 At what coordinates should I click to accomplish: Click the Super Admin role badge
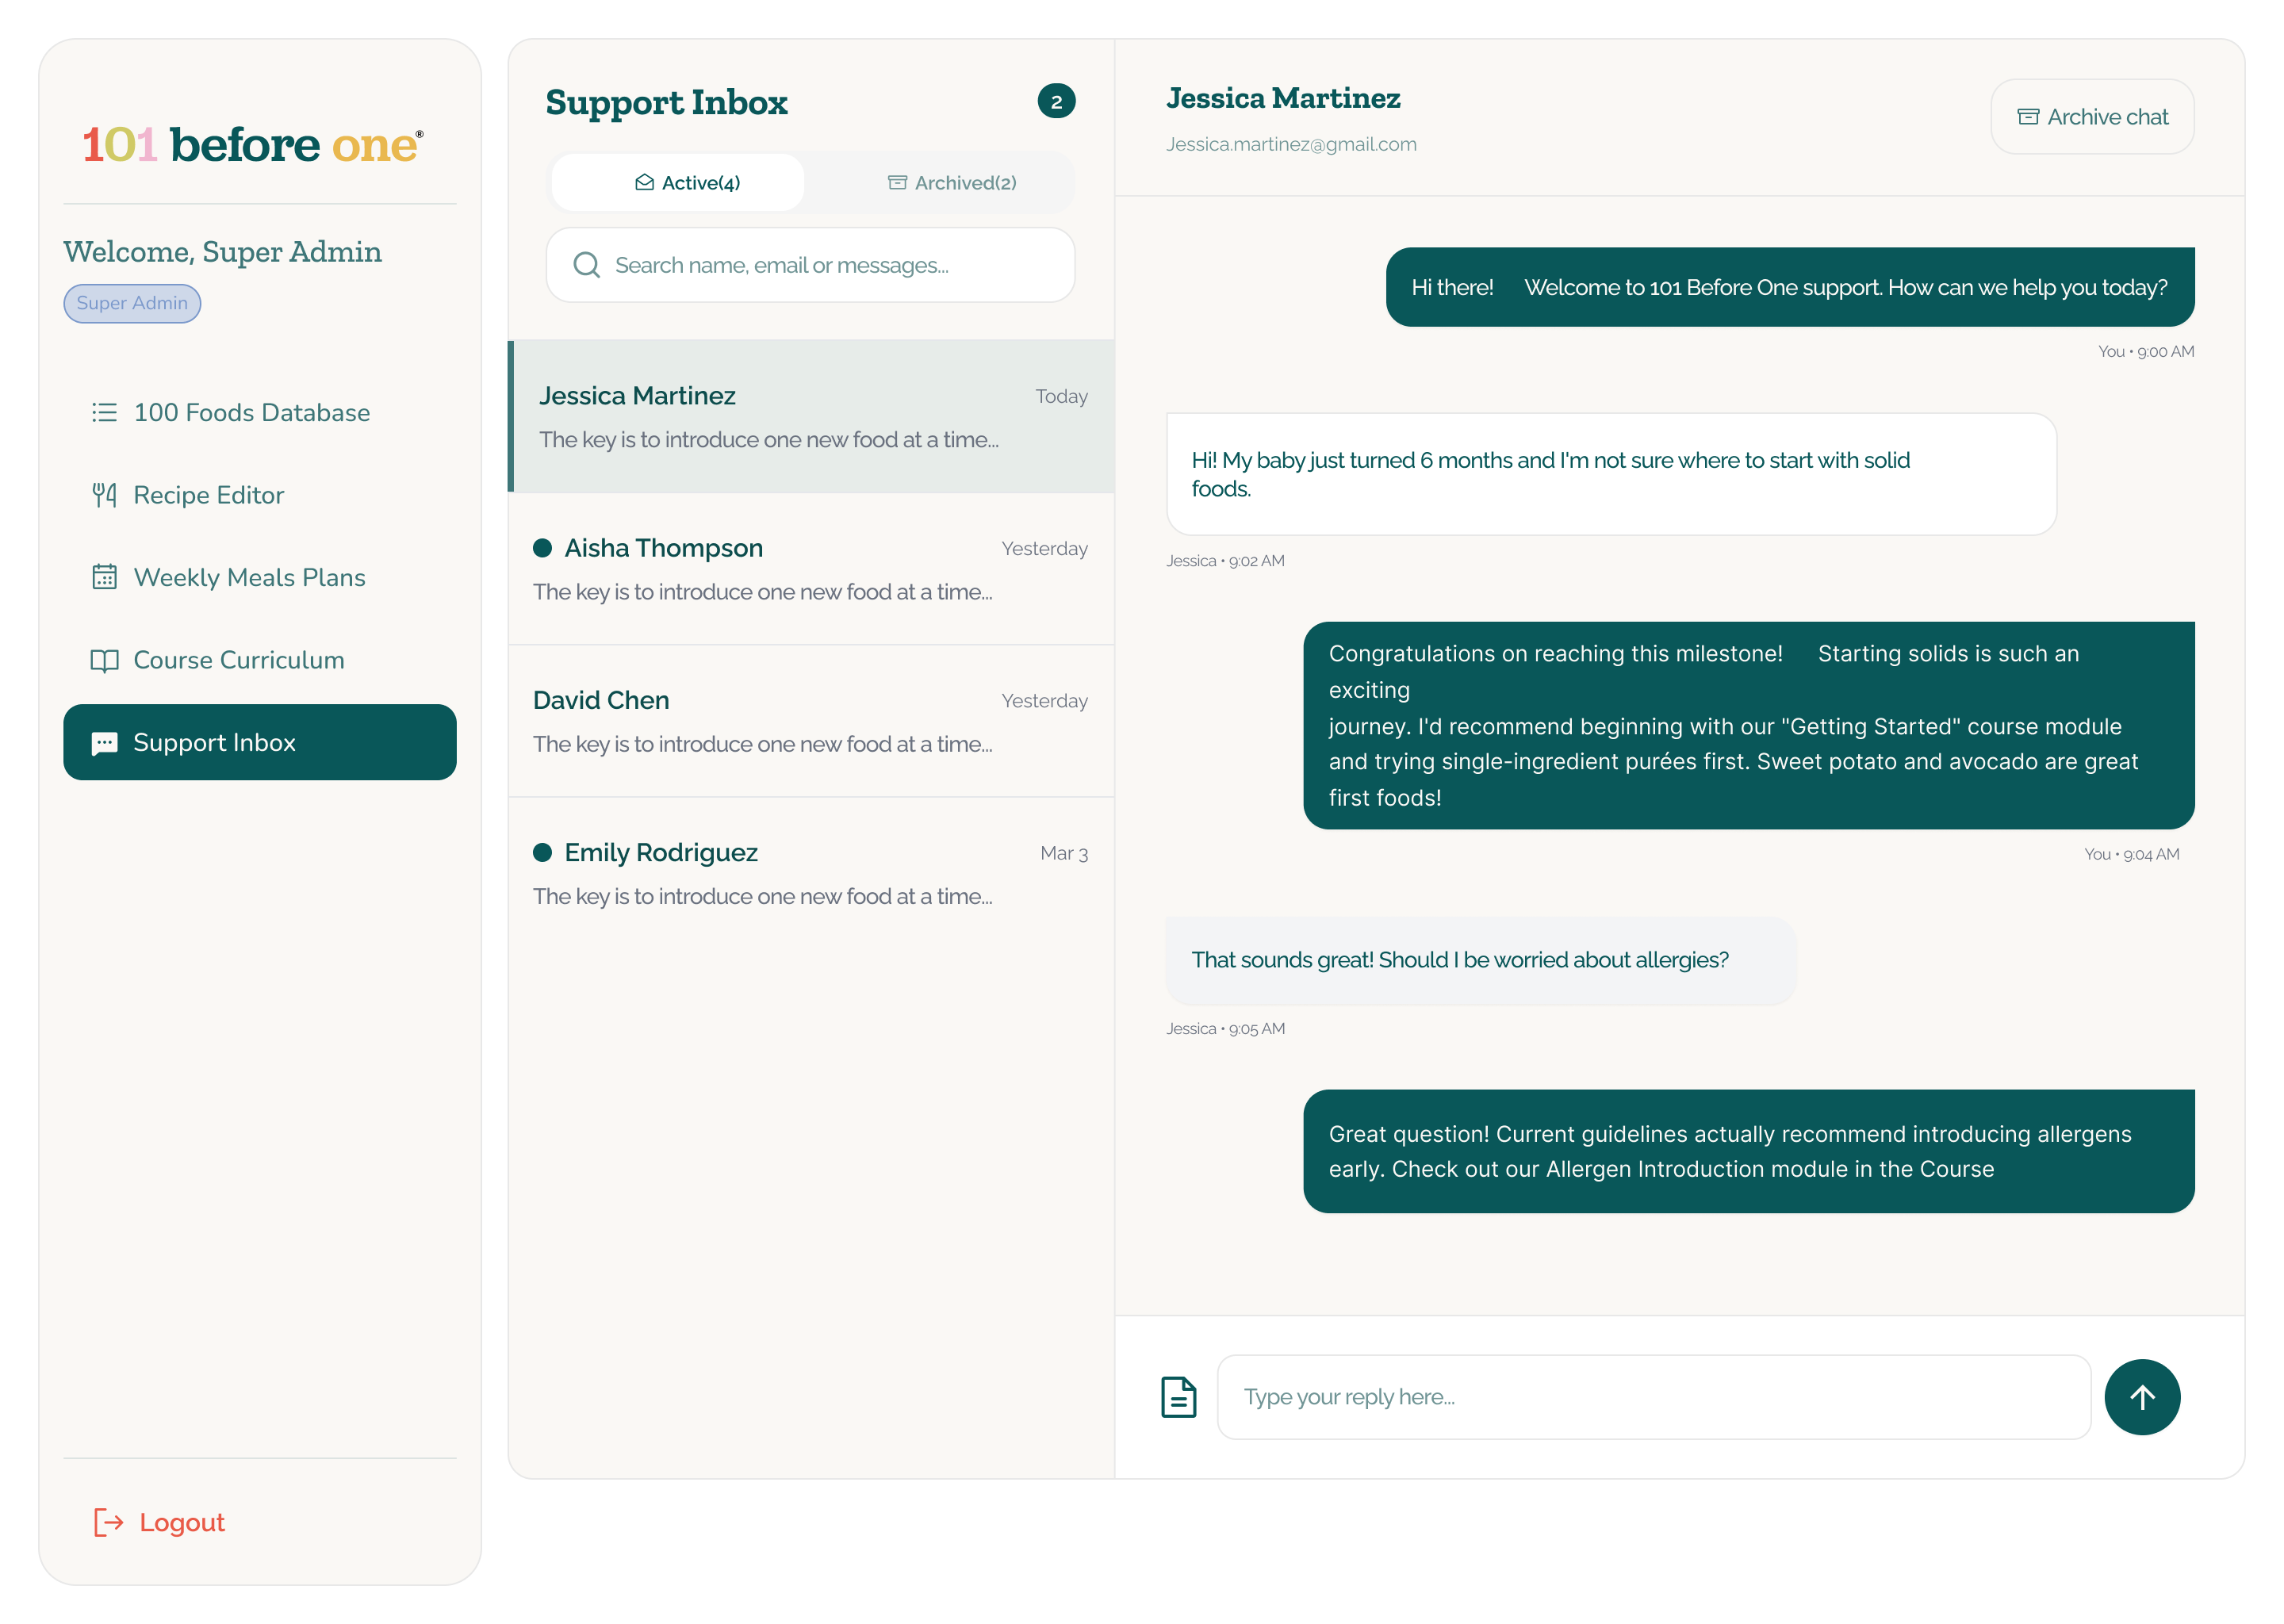[x=132, y=303]
